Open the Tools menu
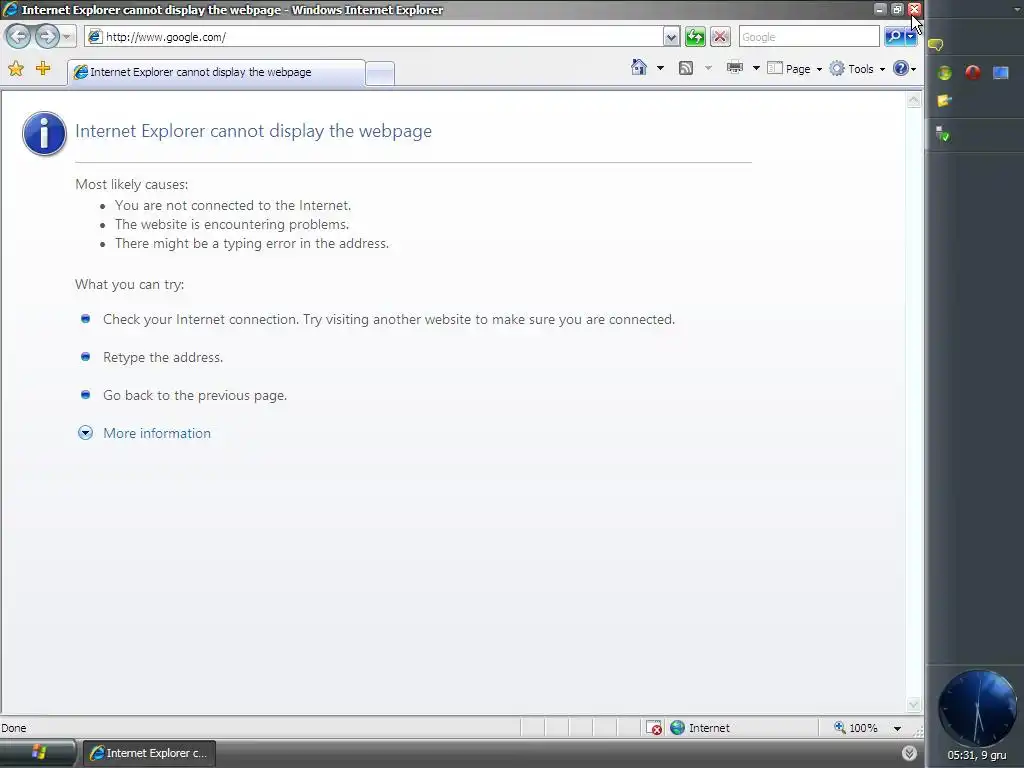 (857, 69)
